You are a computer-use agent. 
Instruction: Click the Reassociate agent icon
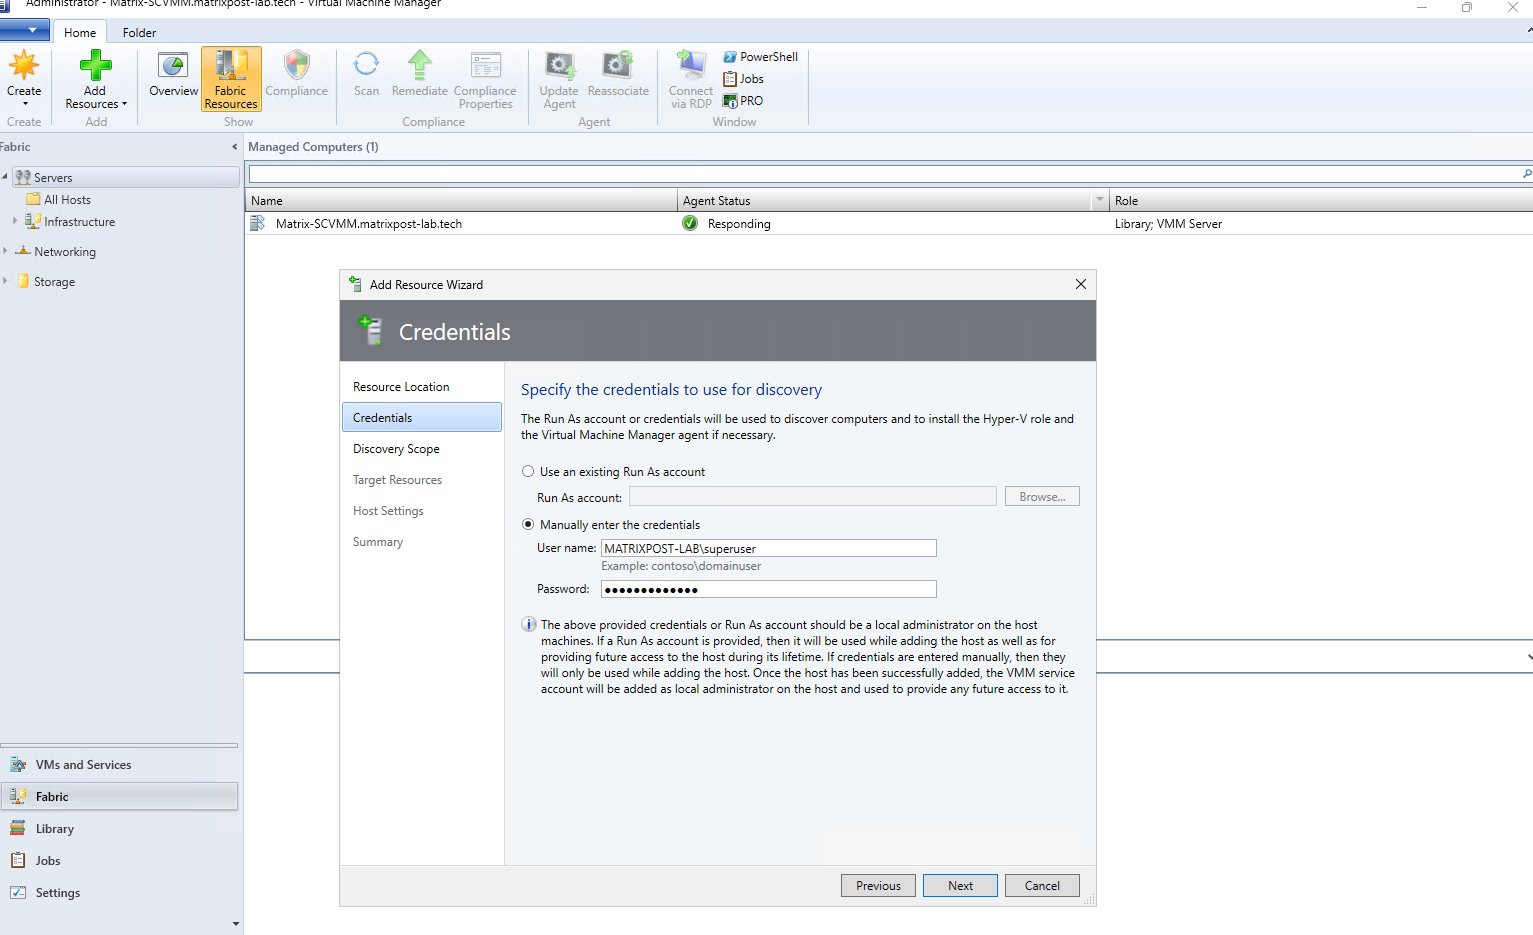[x=618, y=66]
